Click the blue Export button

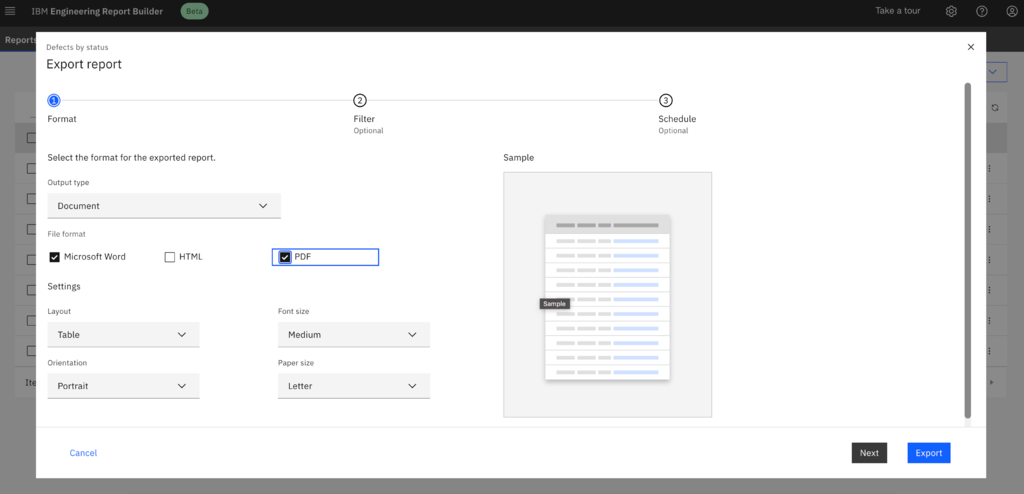click(928, 453)
